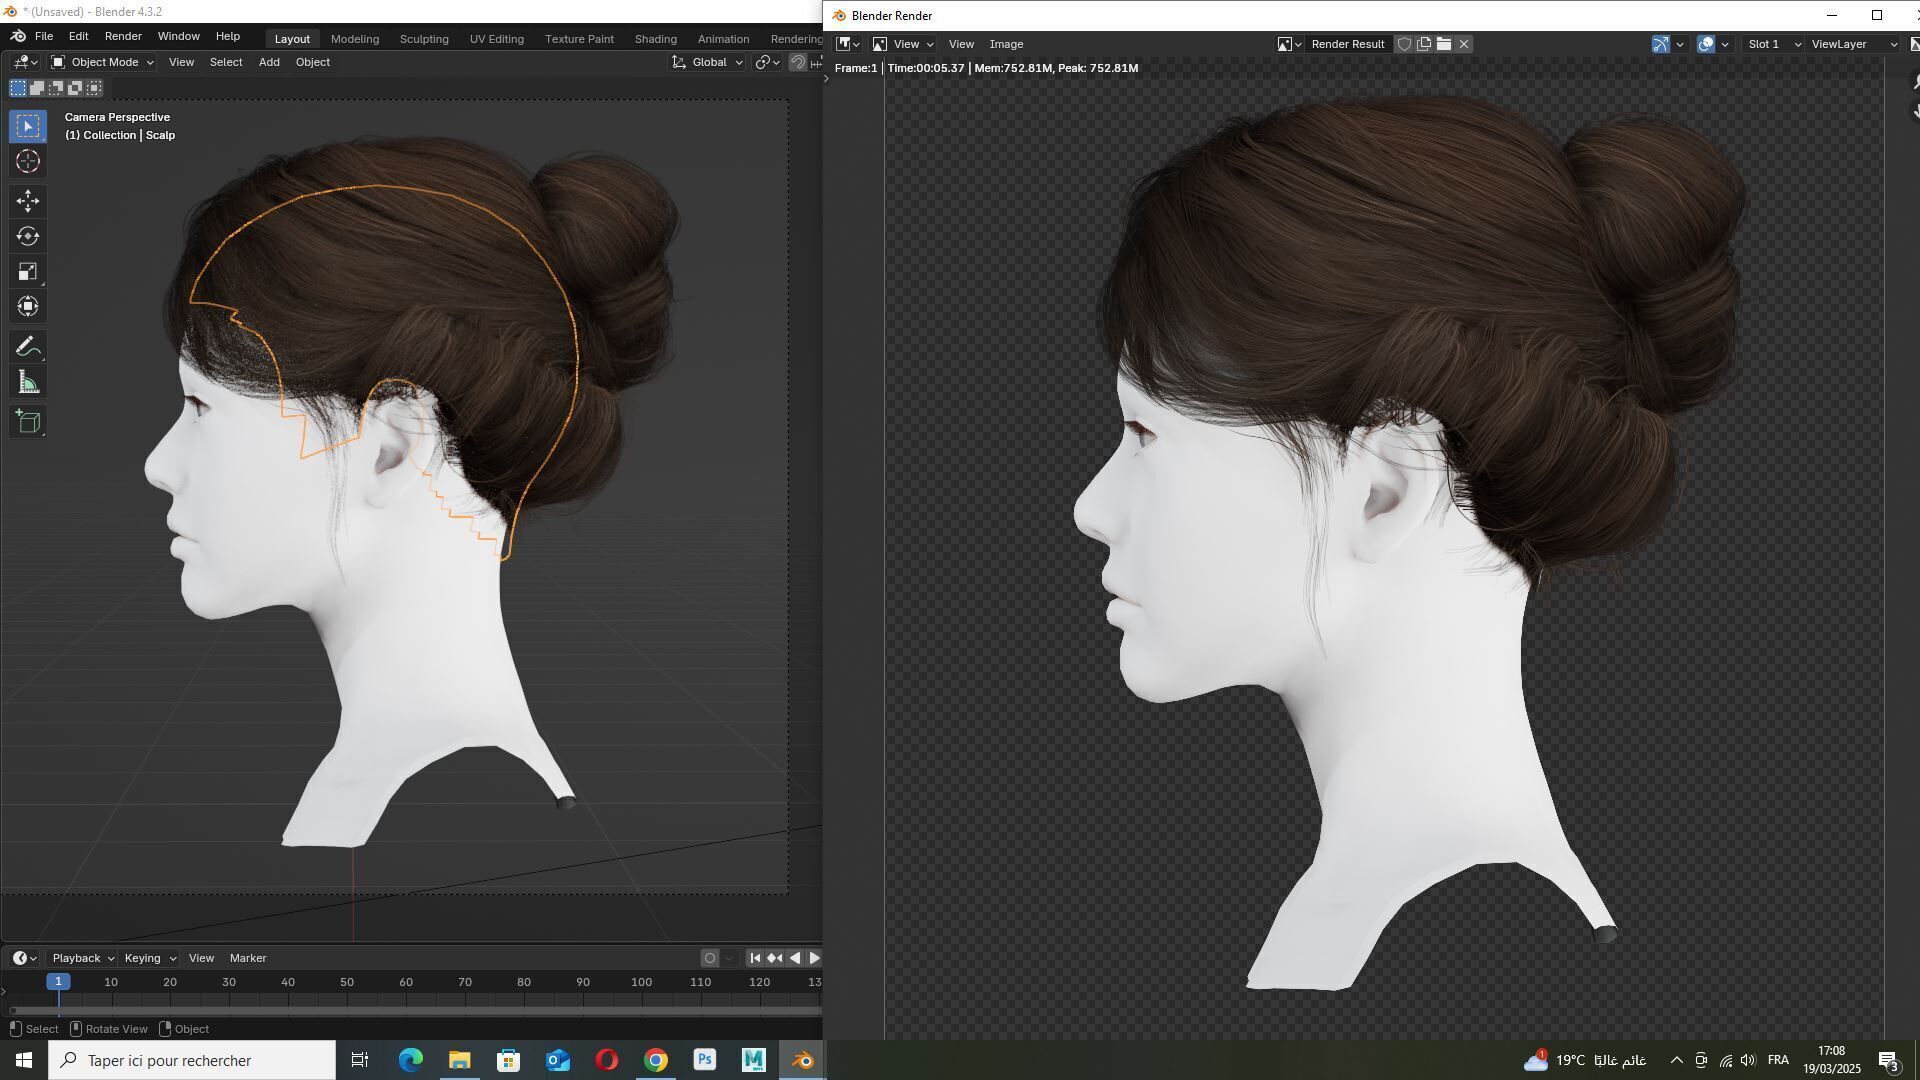
Task: Open Object Mode dropdown
Action: (102, 62)
